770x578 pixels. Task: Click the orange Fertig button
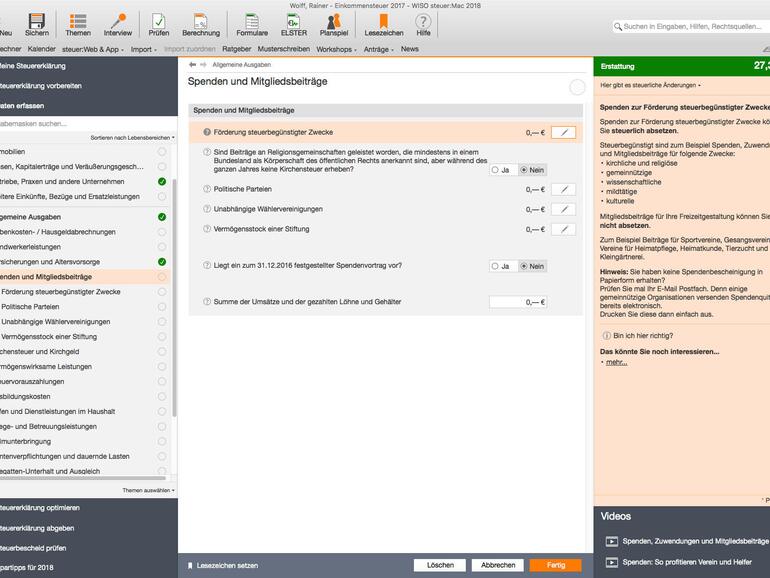click(x=555, y=565)
